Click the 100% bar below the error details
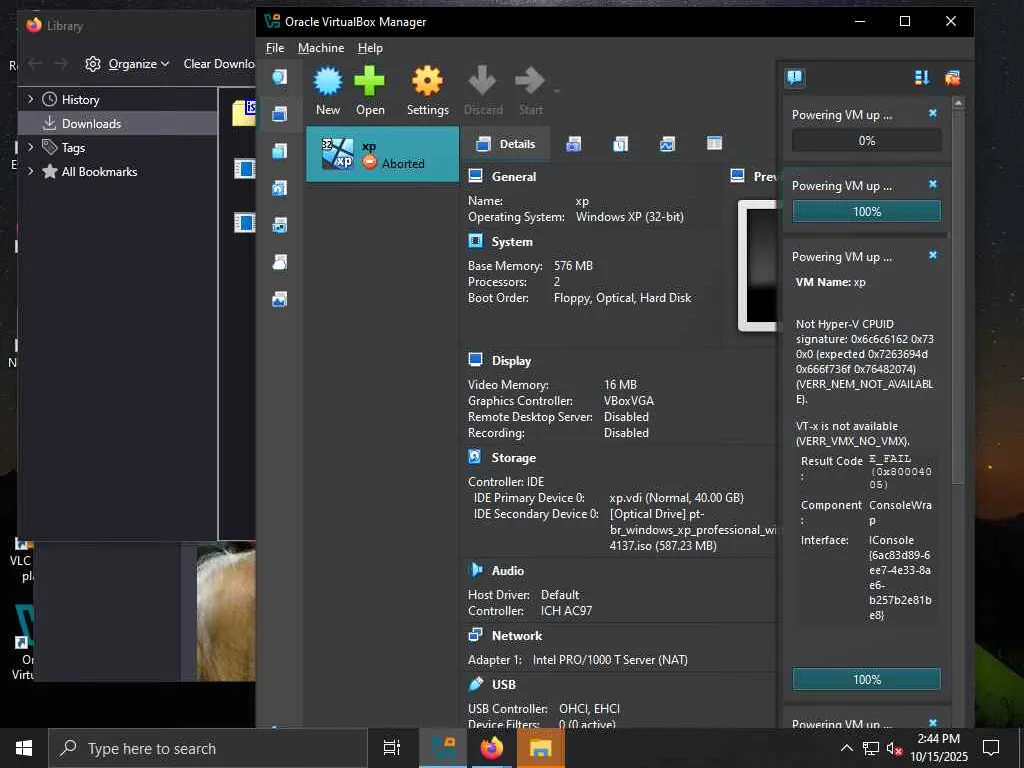The width and height of the screenshot is (1024, 768). point(867,679)
